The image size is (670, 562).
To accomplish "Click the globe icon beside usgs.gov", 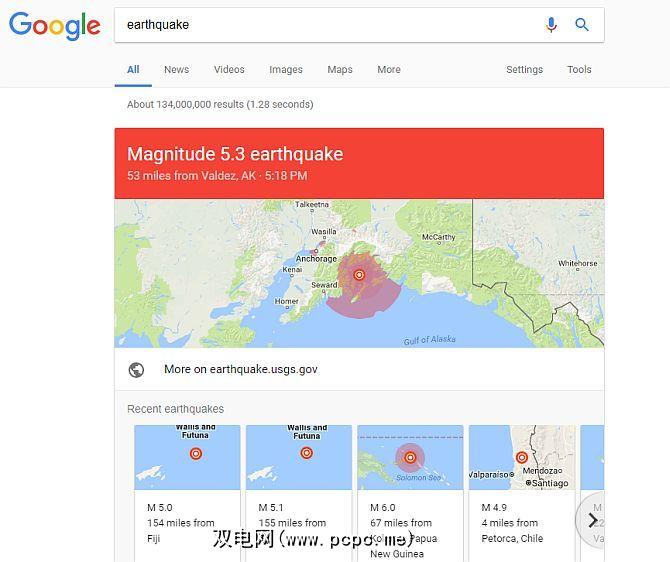I will click(x=136, y=370).
